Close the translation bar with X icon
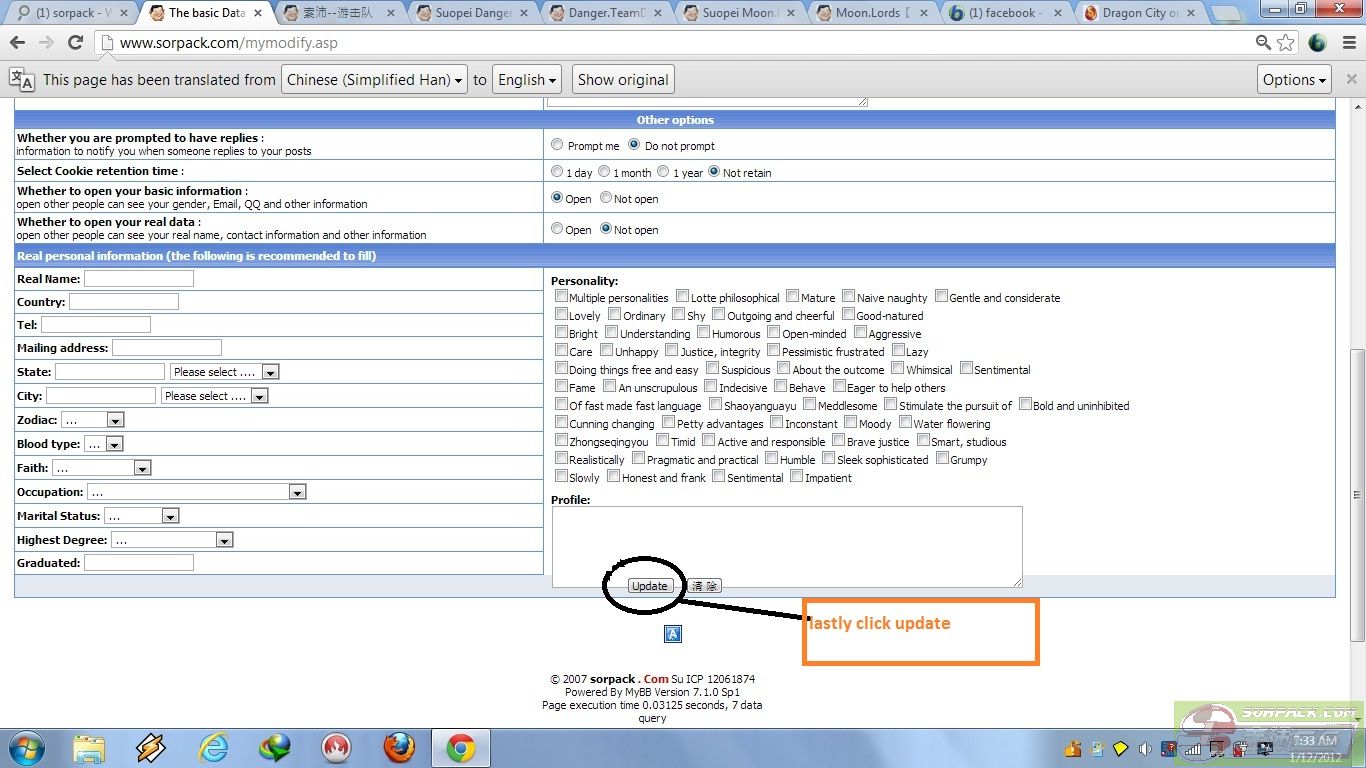The height and width of the screenshot is (768, 1366). click(x=1351, y=80)
